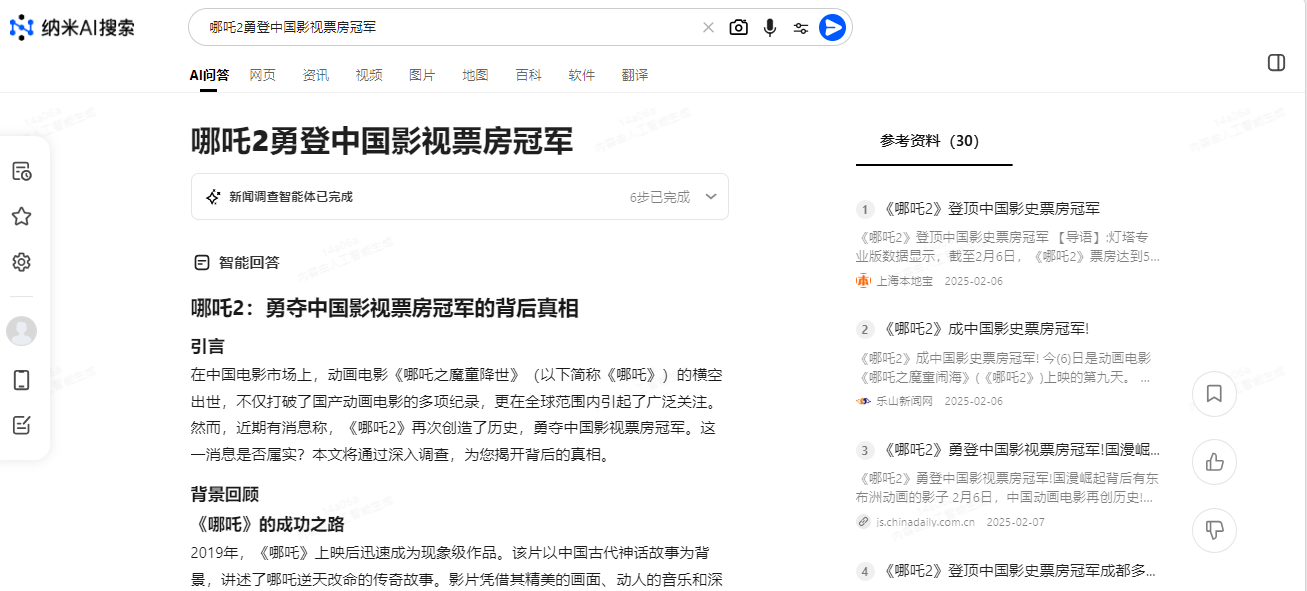Open favorites star in left sidebar

tap(22, 217)
